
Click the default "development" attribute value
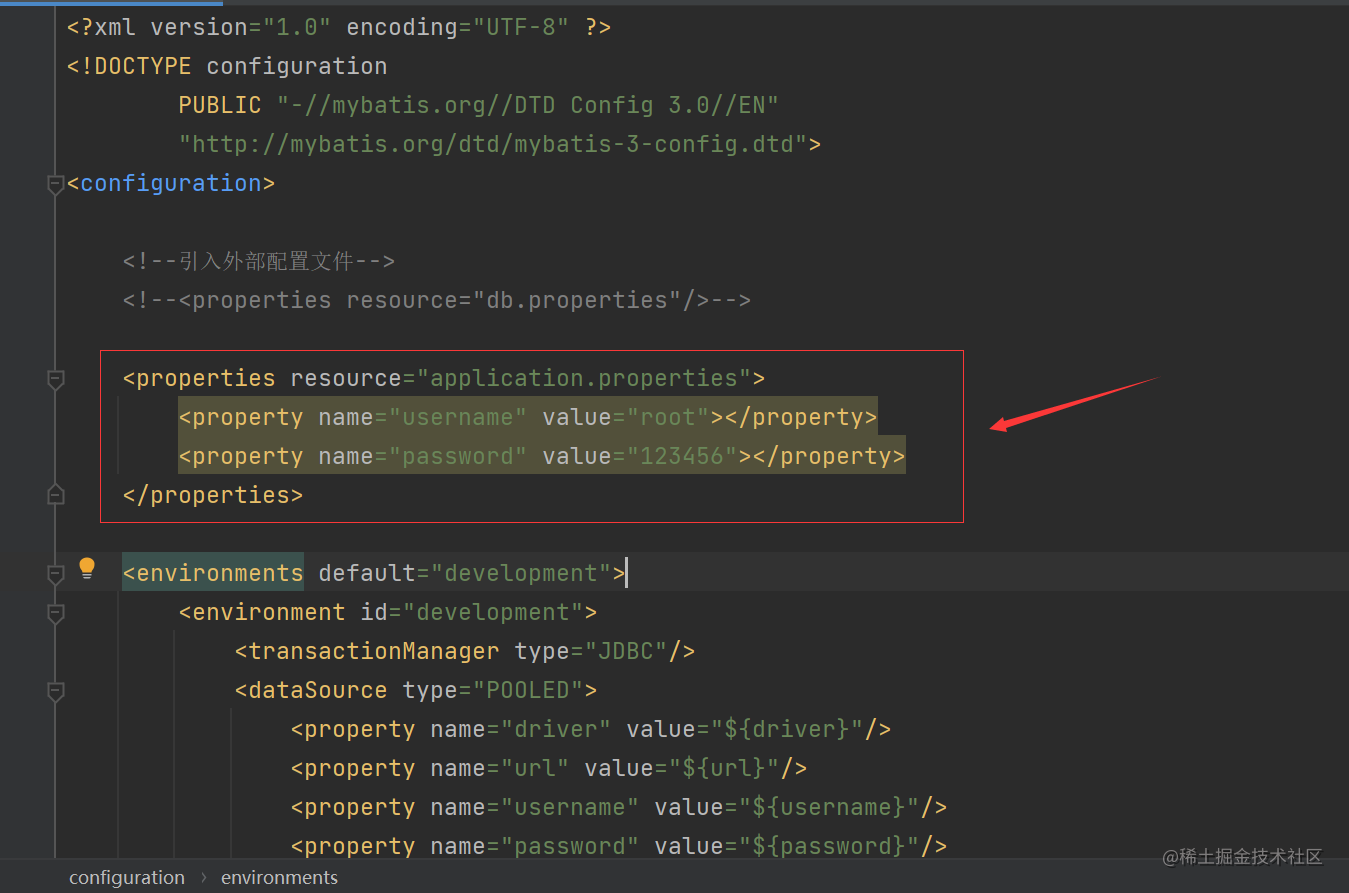[520, 573]
